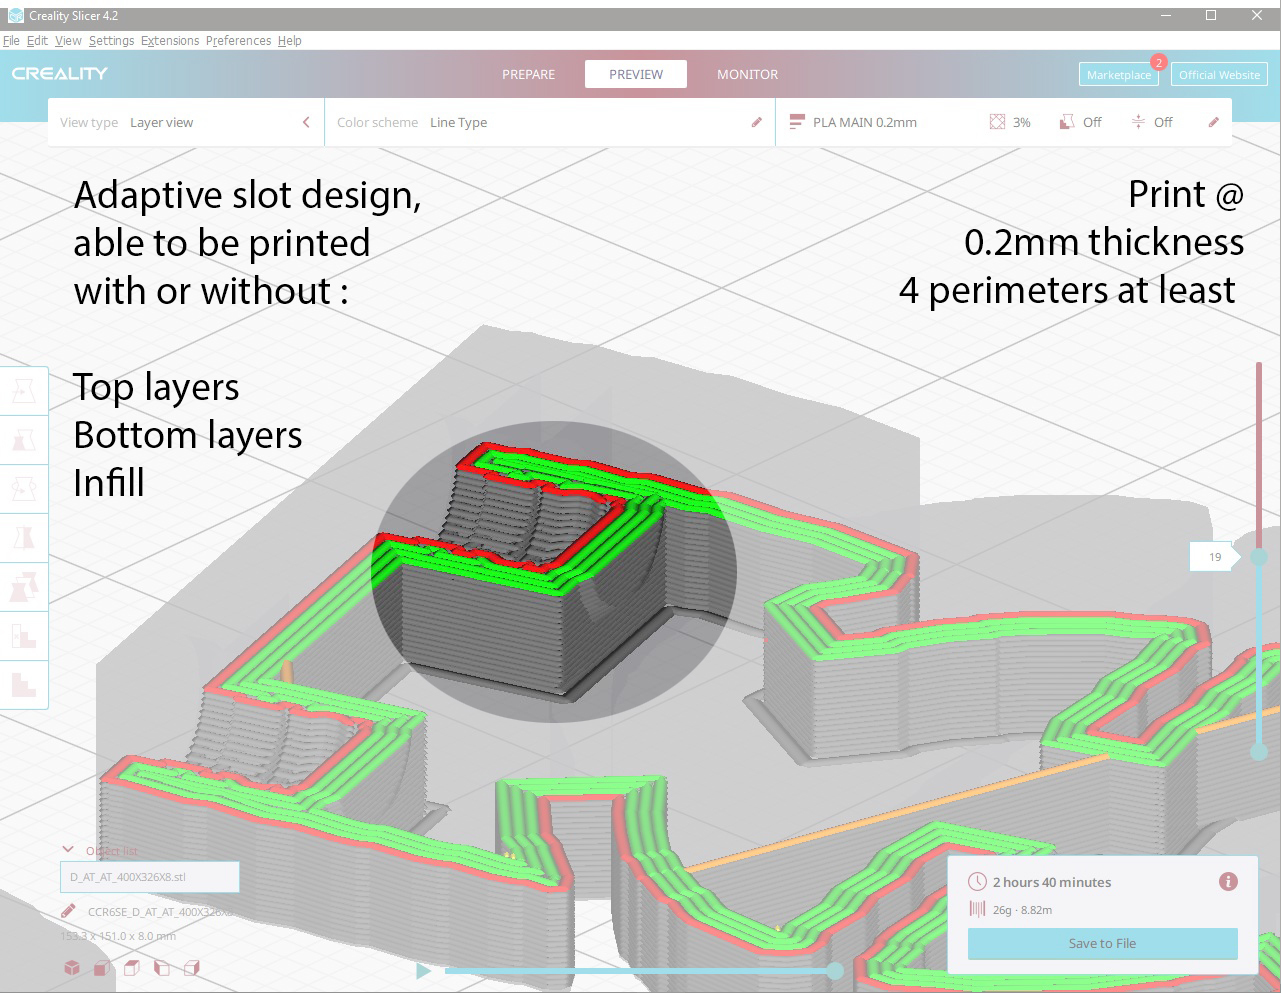Collapse the View type Layer view panel
This screenshot has height=993, width=1281.
coord(306,122)
